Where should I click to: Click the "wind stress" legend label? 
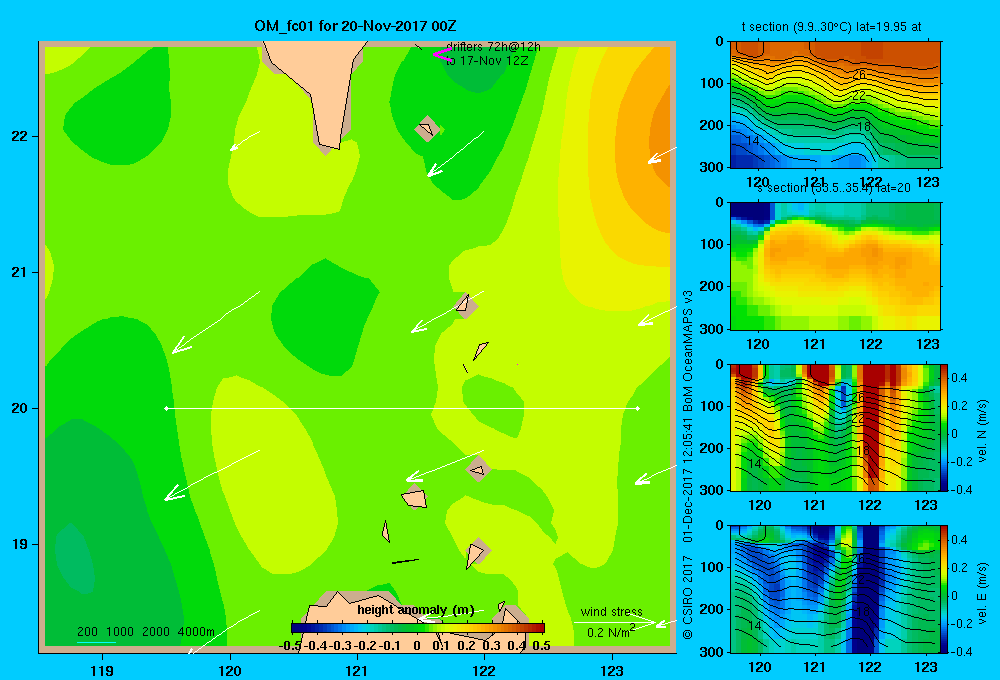click(x=611, y=611)
